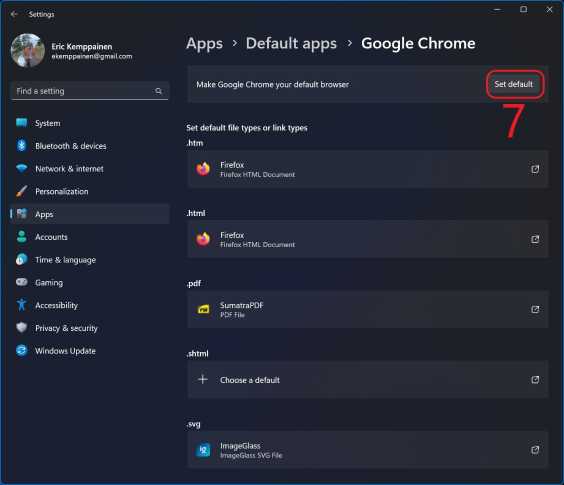Maximize the Settings window
The height and width of the screenshot is (485, 564).
(524, 10)
